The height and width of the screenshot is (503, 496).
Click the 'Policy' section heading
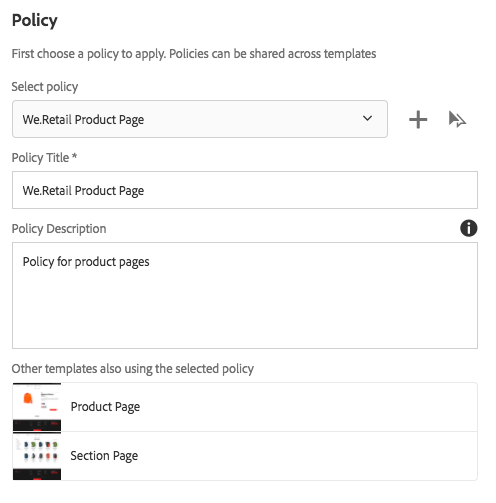pos(35,21)
